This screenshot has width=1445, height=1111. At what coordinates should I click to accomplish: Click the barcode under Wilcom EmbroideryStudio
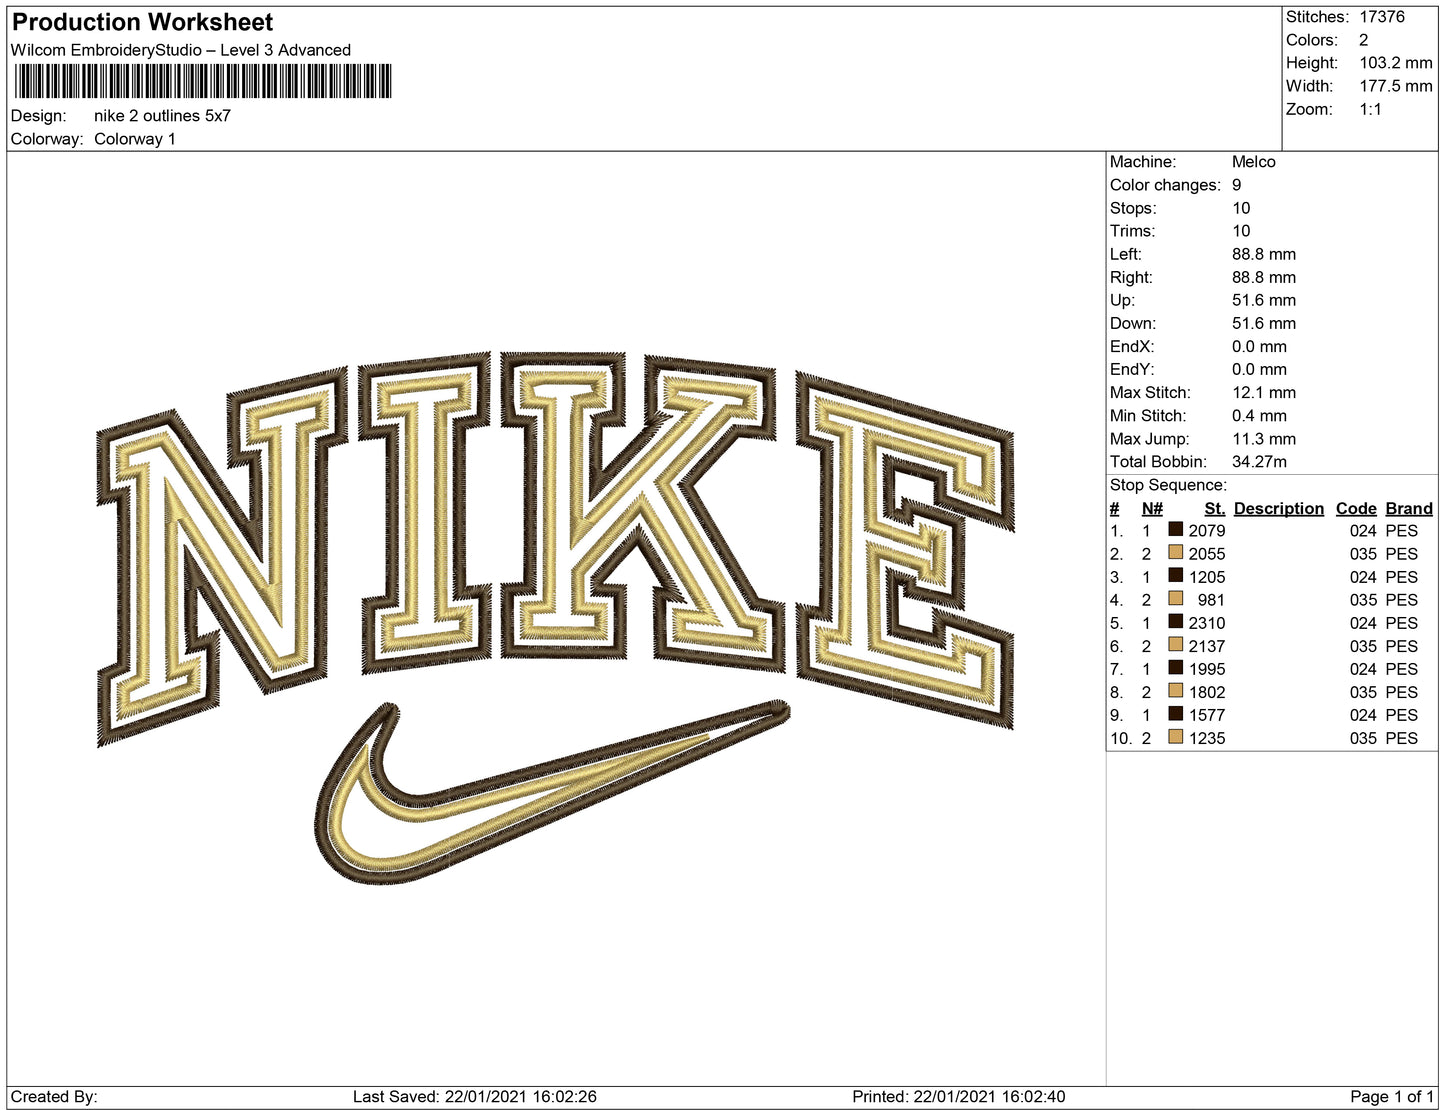pos(203,81)
